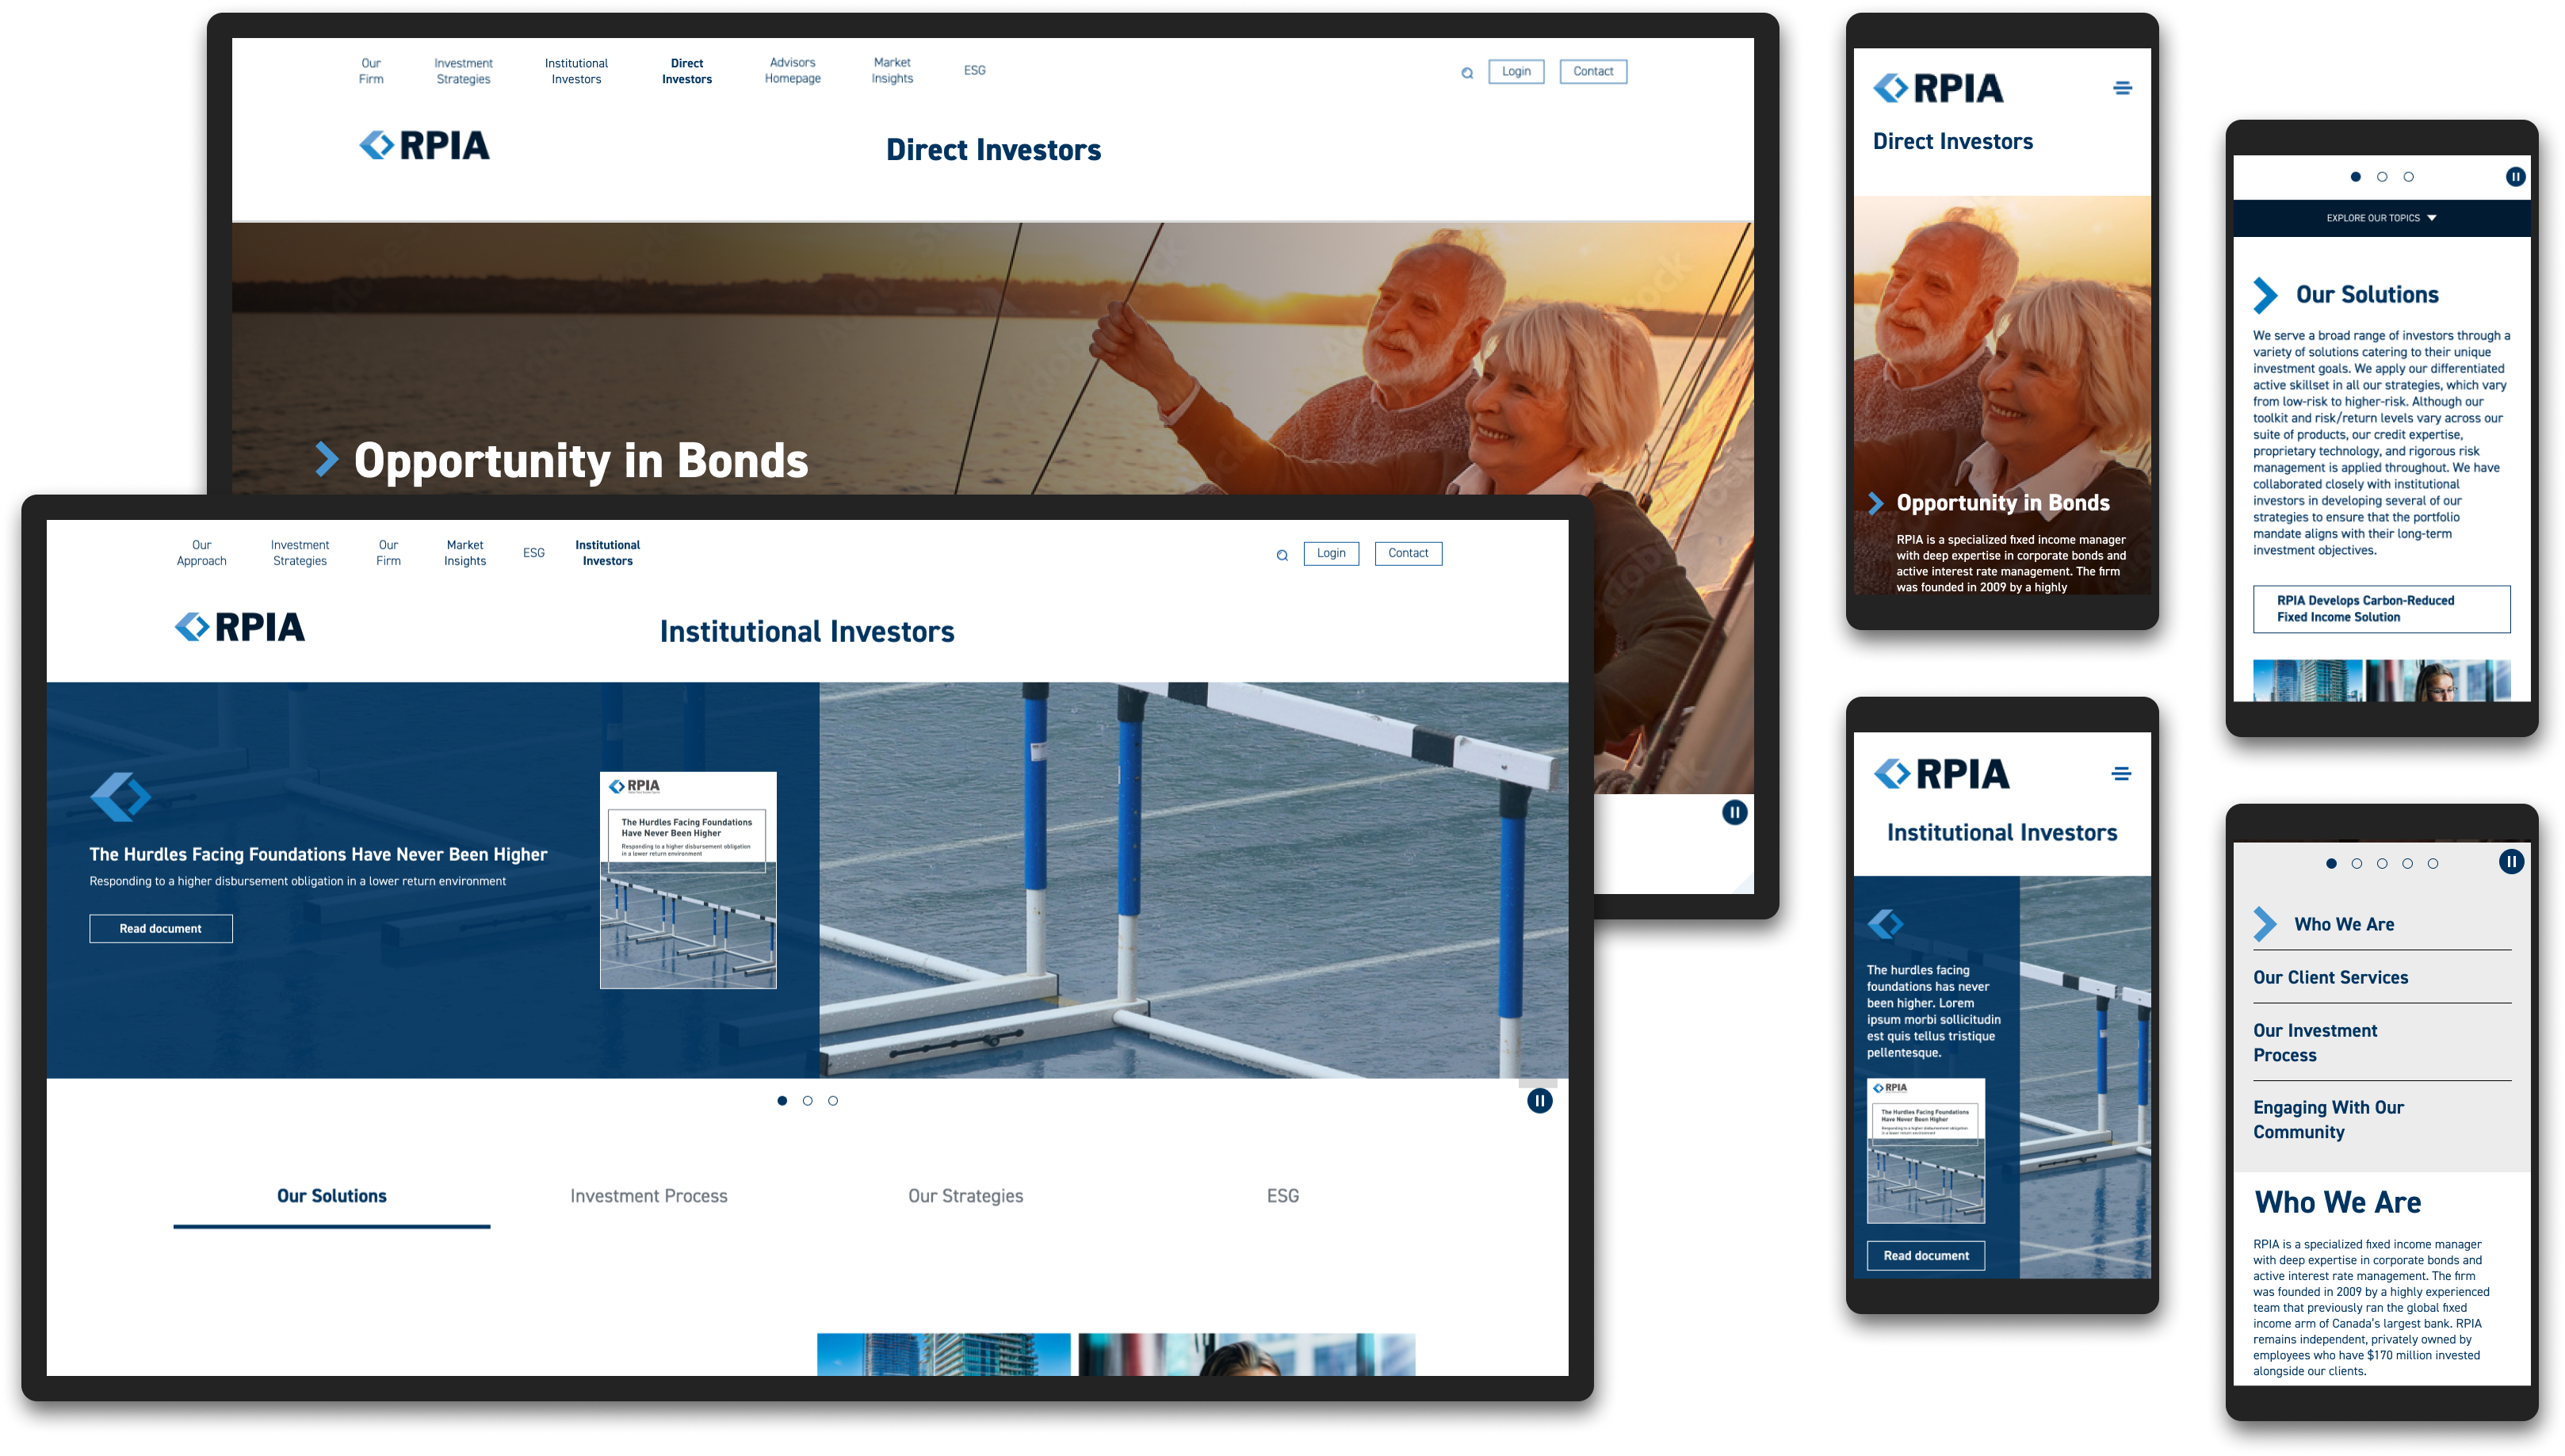This screenshot has height=1456, width=2565.
Task: Click the 'Direct Investors' navigation menu item
Action: coord(689,71)
